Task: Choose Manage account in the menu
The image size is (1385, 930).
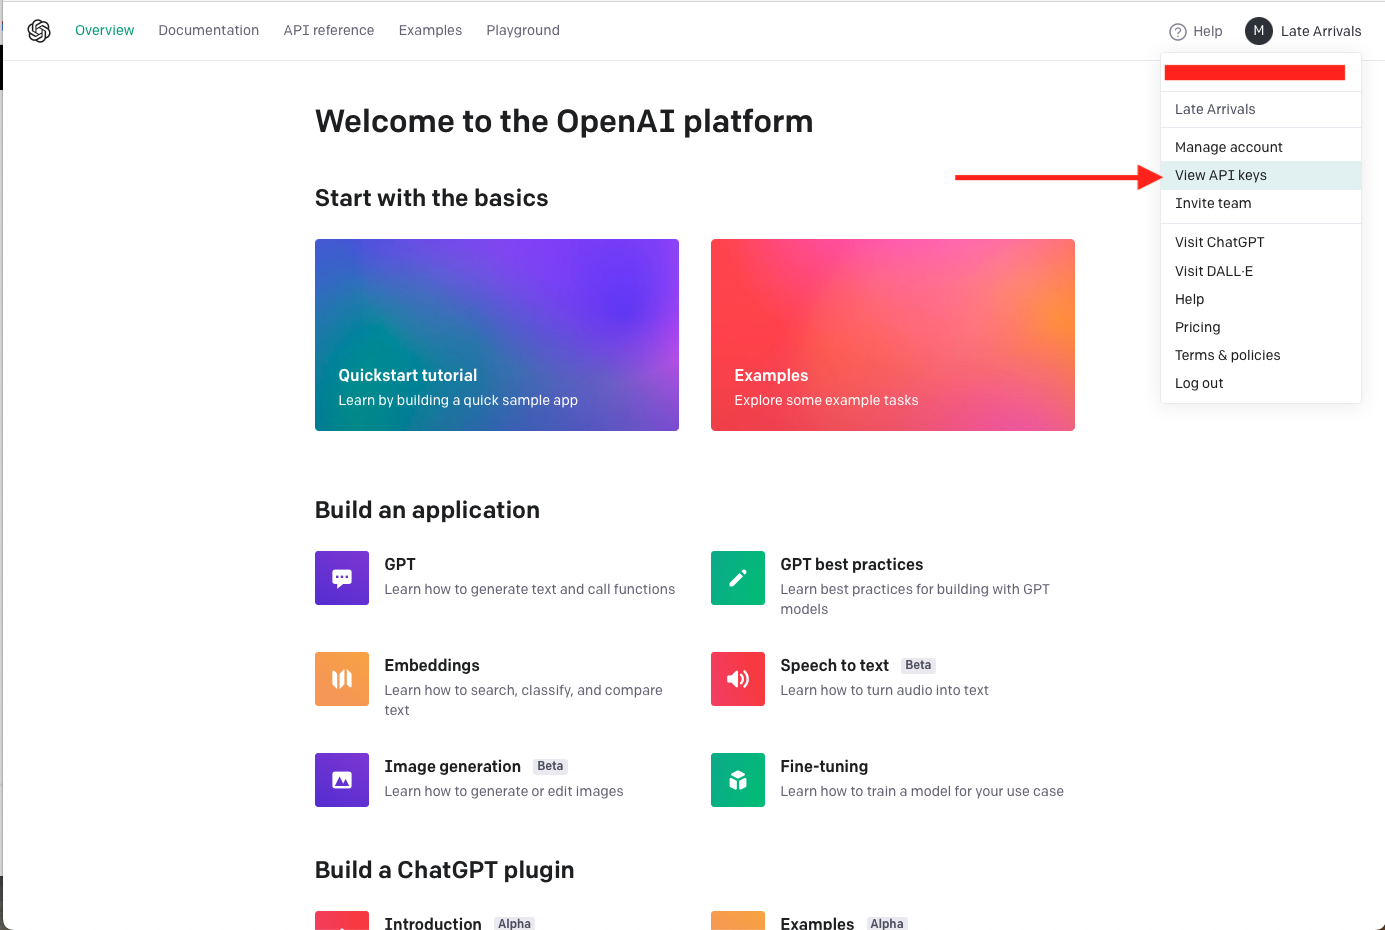Action: coord(1228,147)
